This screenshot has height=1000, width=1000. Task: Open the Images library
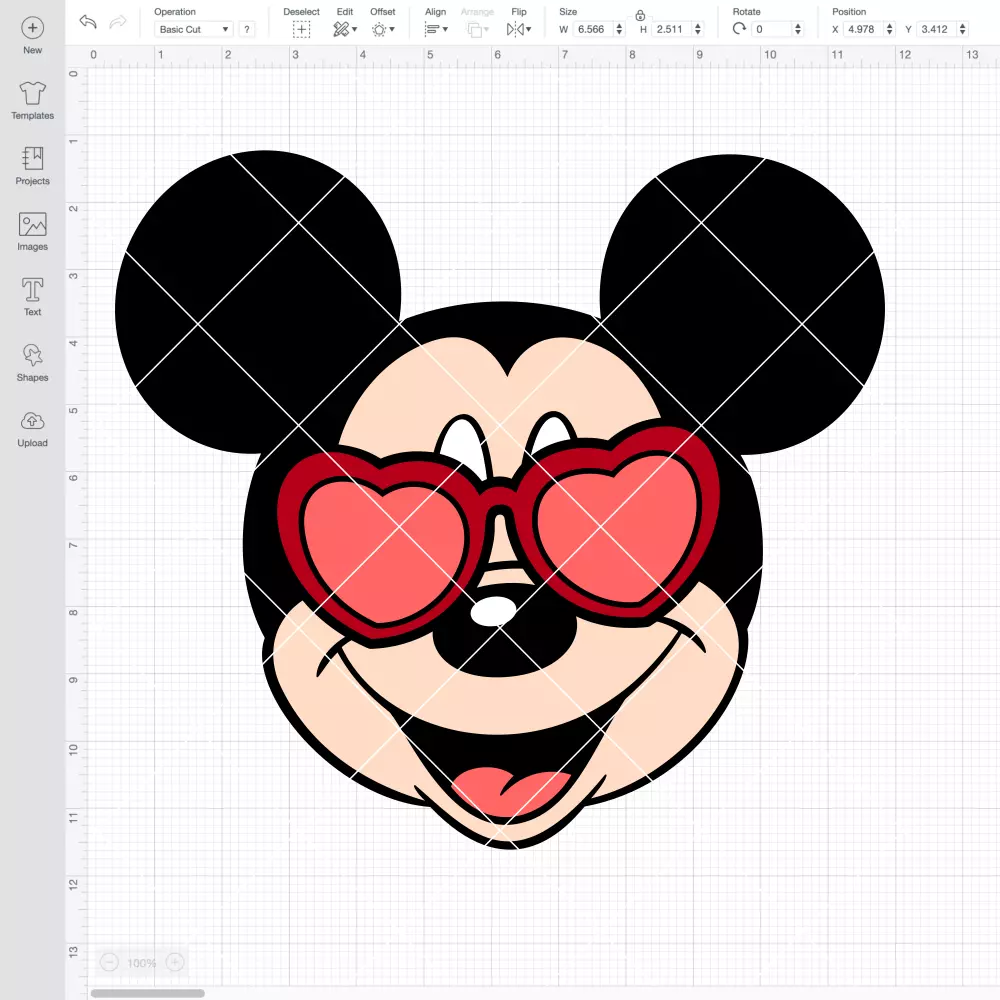click(33, 232)
